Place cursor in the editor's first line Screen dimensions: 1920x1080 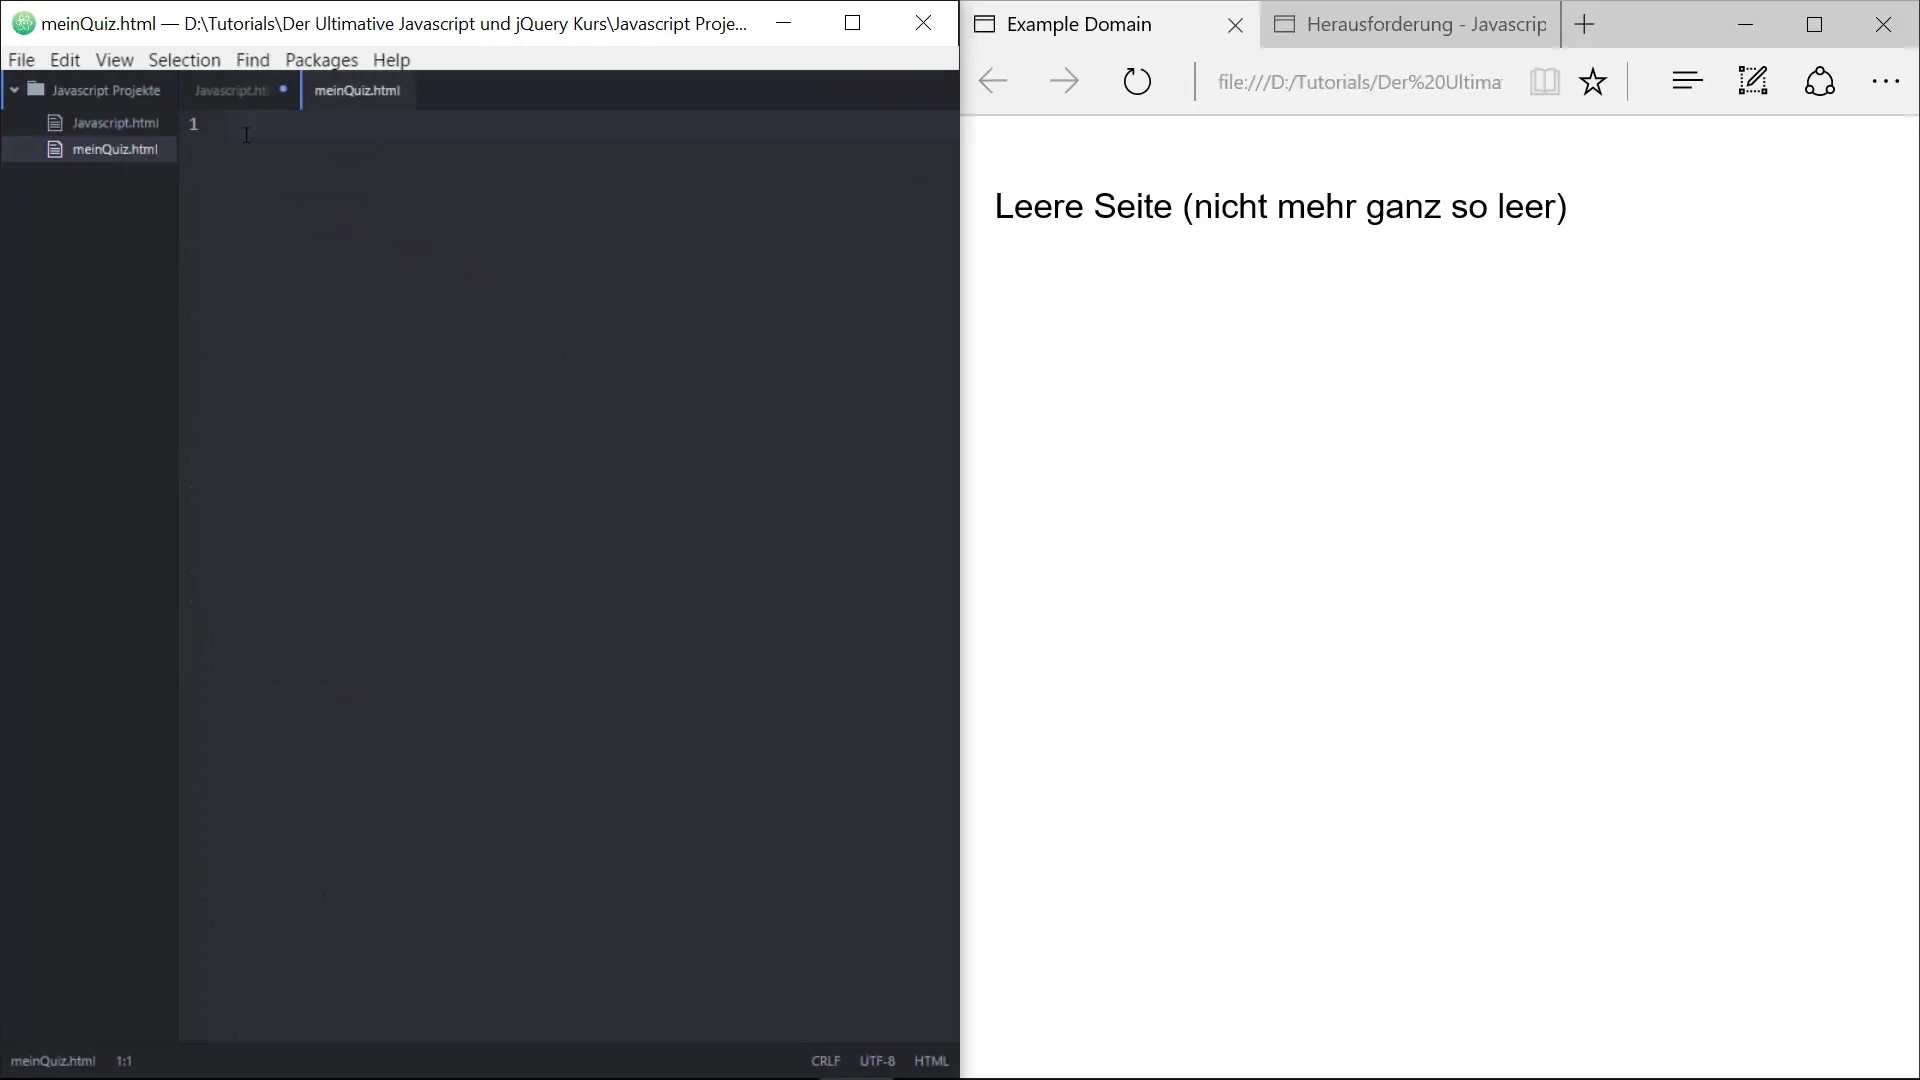[580, 124]
